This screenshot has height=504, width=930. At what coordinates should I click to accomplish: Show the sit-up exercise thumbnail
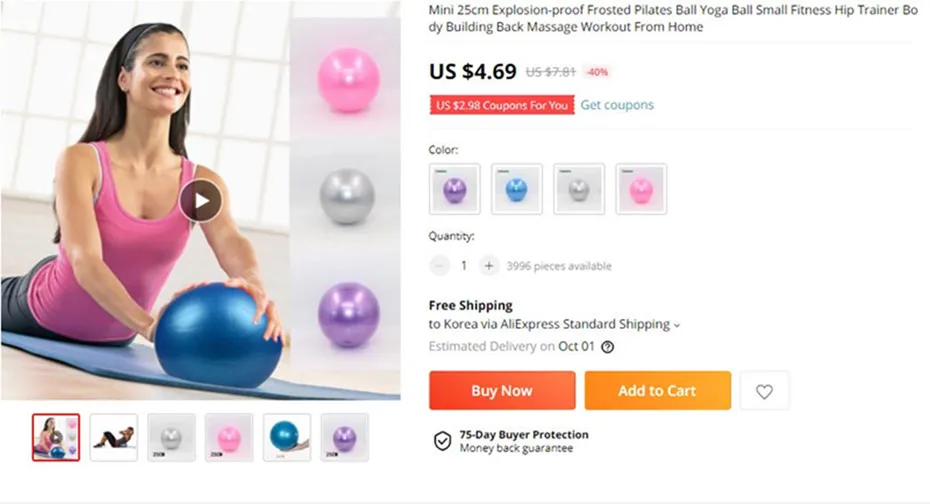[x=113, y=438]
